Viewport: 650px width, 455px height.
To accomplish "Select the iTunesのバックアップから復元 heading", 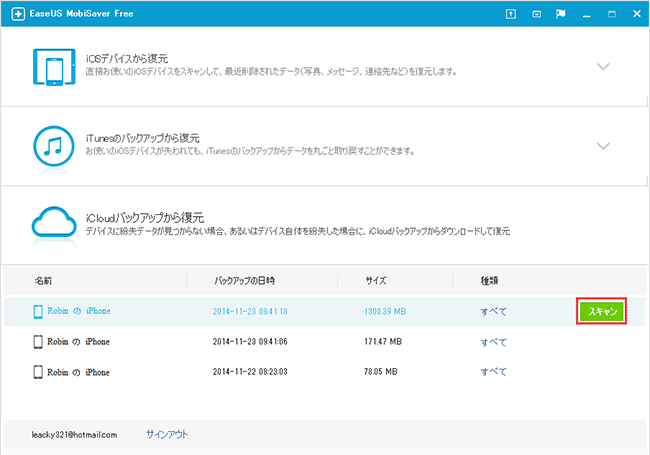I will pos(143,138).
